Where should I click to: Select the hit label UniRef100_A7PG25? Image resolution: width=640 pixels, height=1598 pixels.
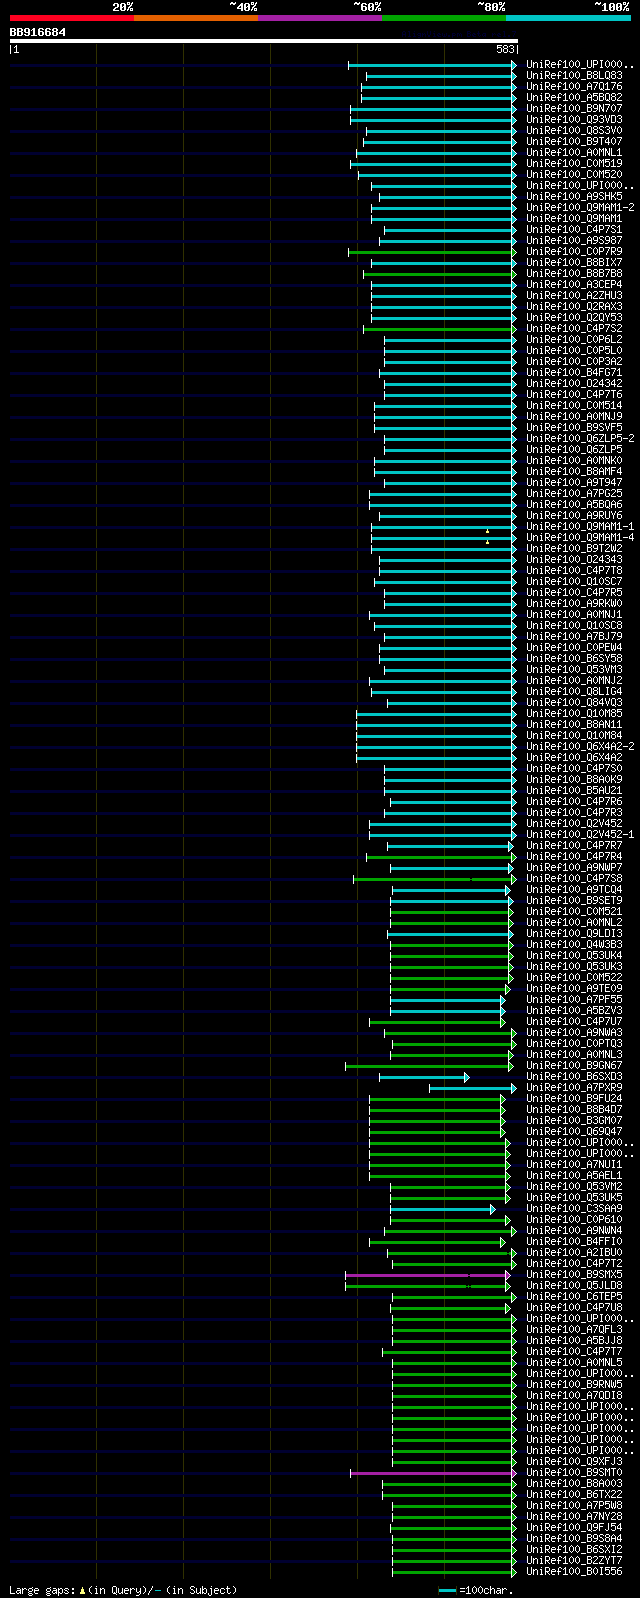pyautogui.click(x=574, y=493)
